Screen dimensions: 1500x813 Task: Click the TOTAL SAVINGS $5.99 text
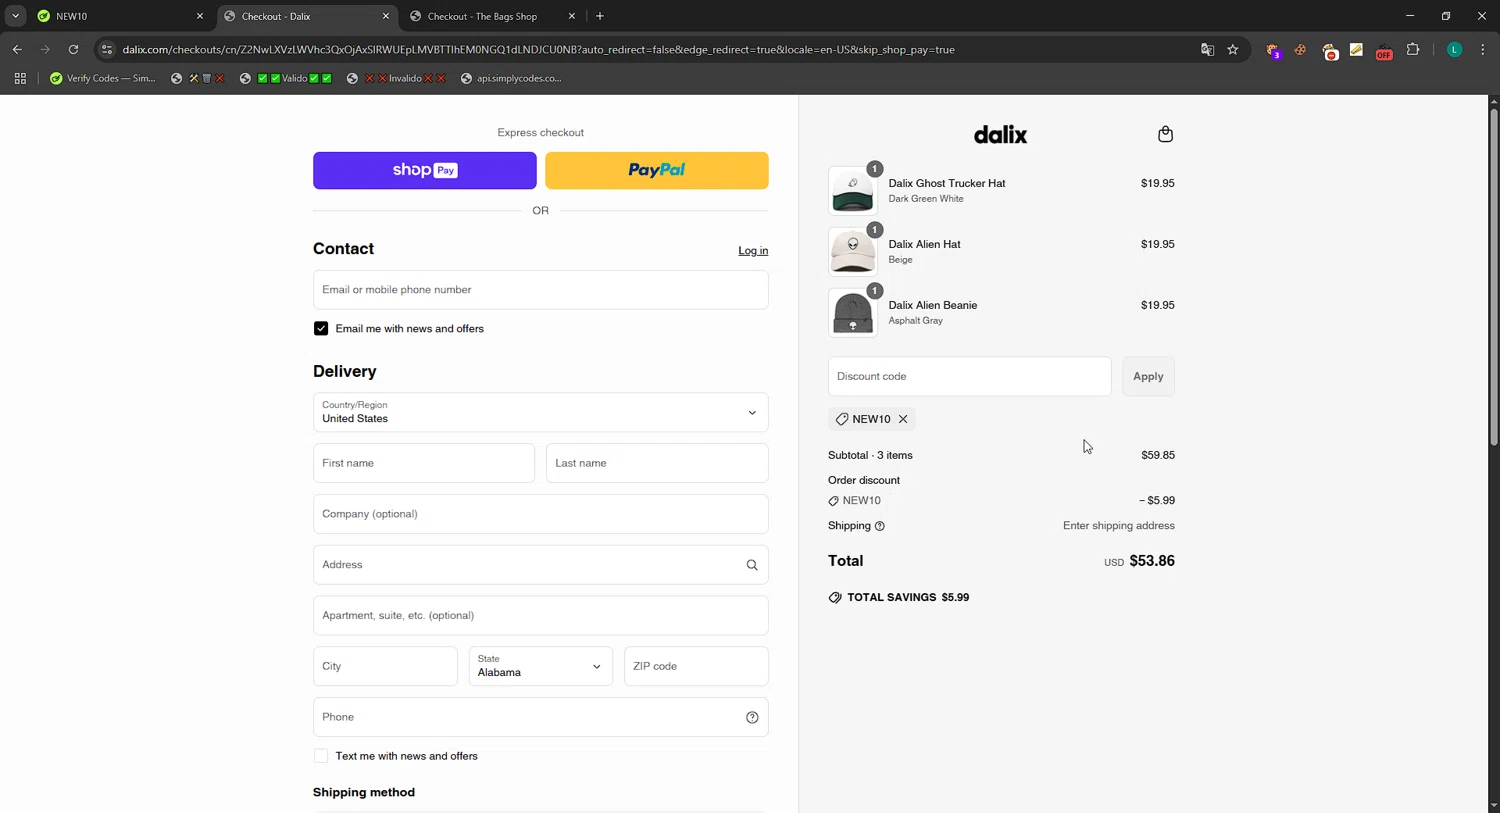(908, 597)
